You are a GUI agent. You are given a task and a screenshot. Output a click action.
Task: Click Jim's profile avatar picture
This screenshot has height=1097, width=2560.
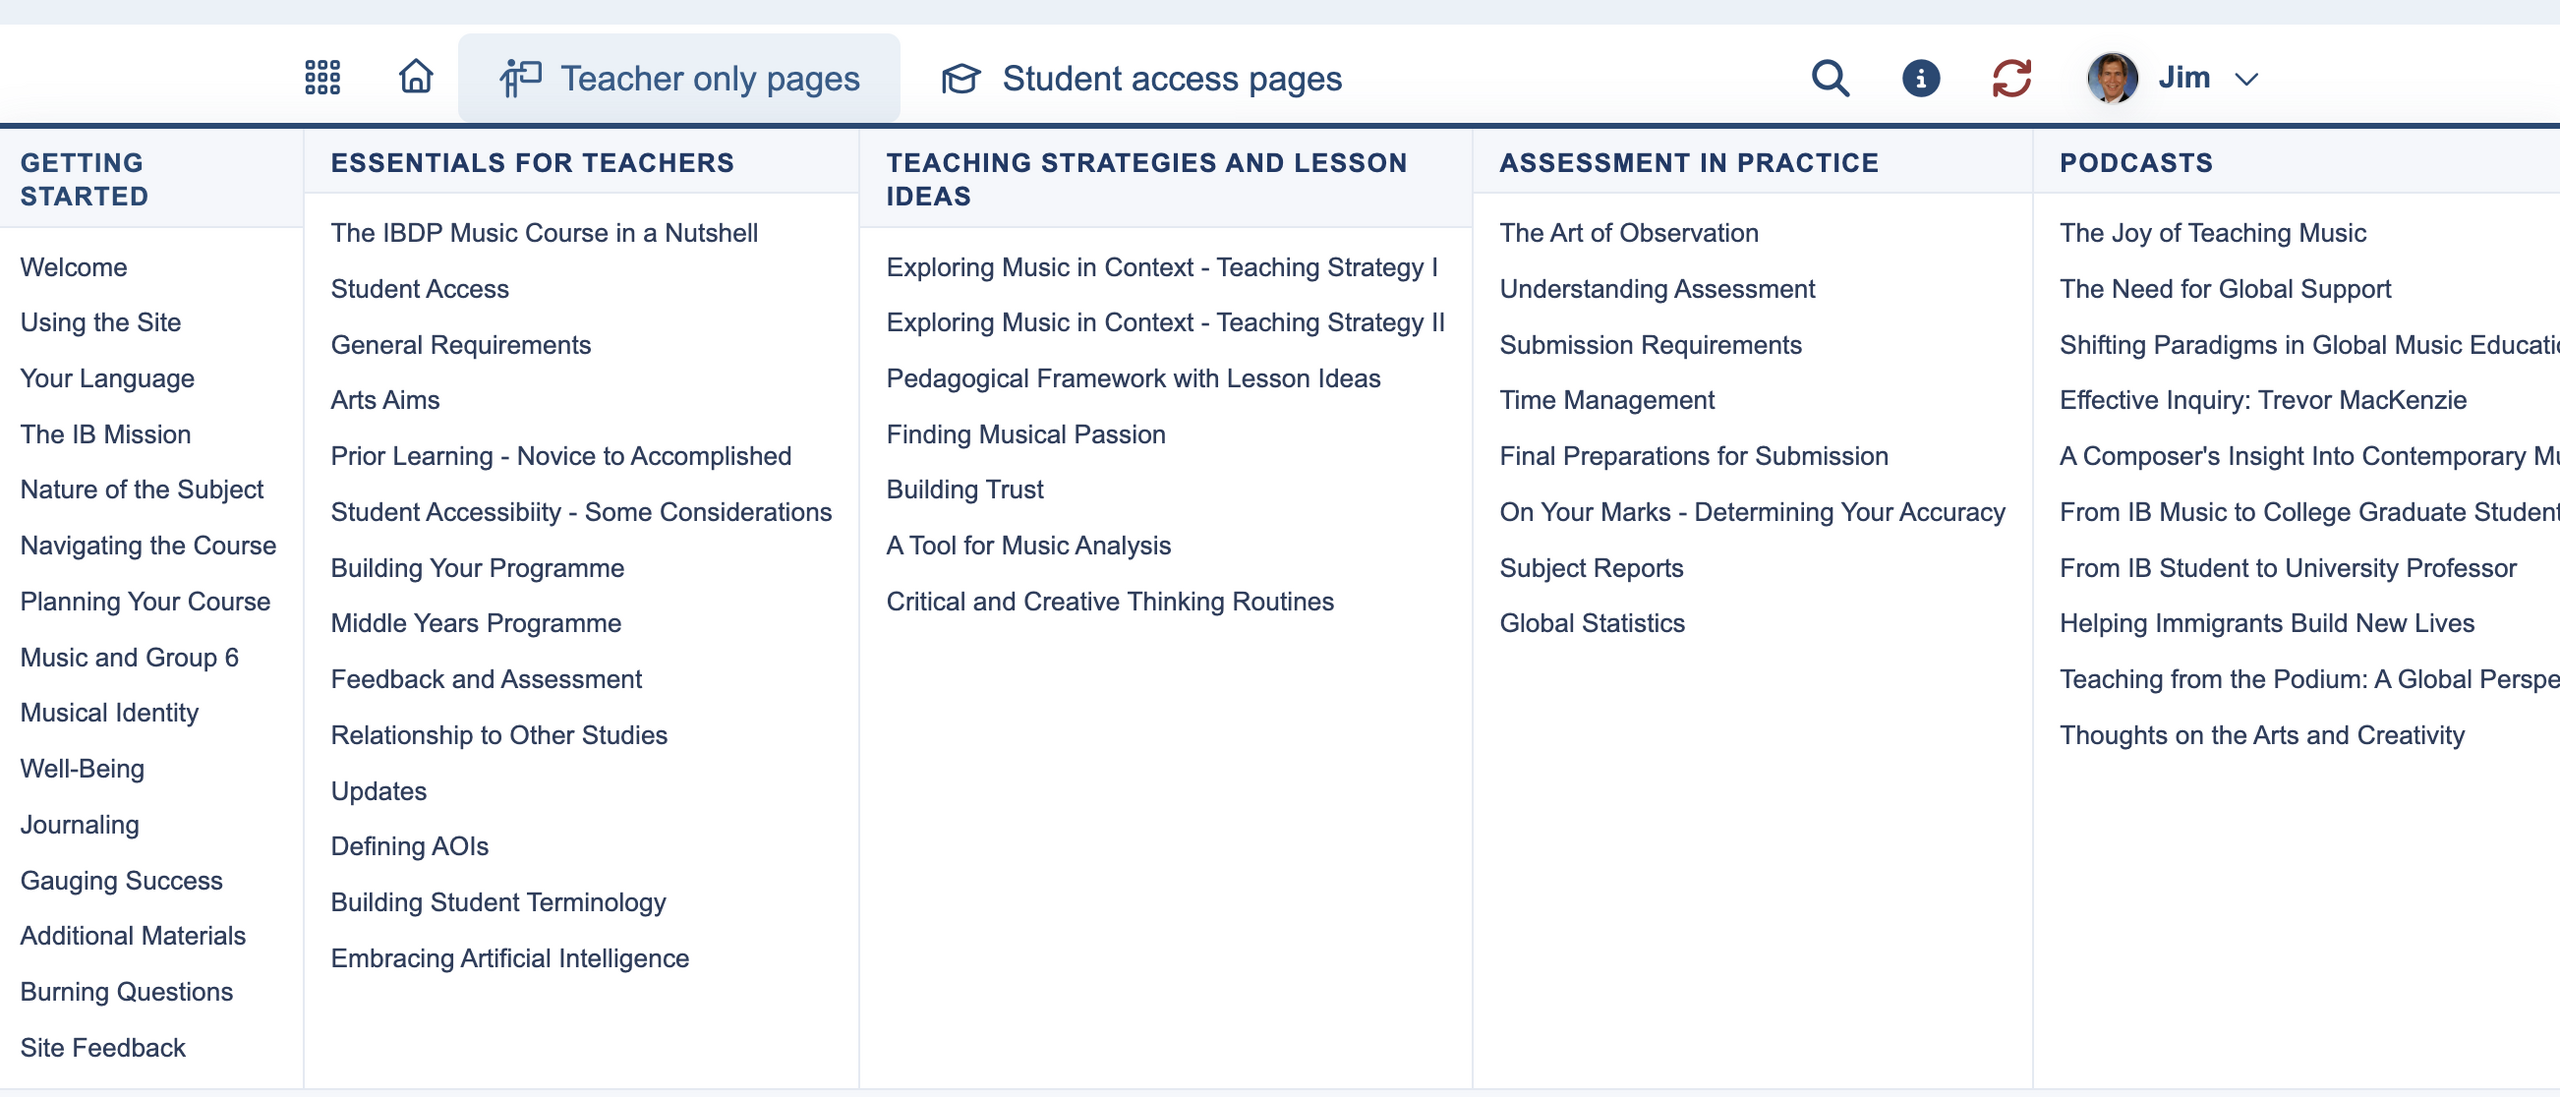(x=2112, y=78)
